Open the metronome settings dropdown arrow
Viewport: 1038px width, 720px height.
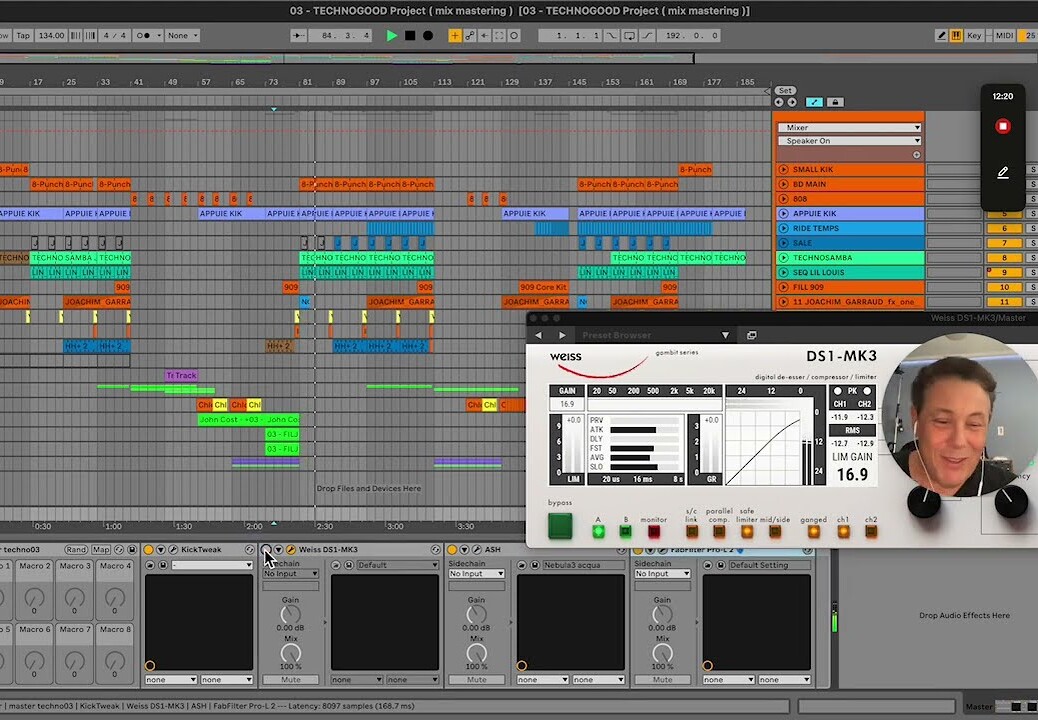(x=159, y=36)
